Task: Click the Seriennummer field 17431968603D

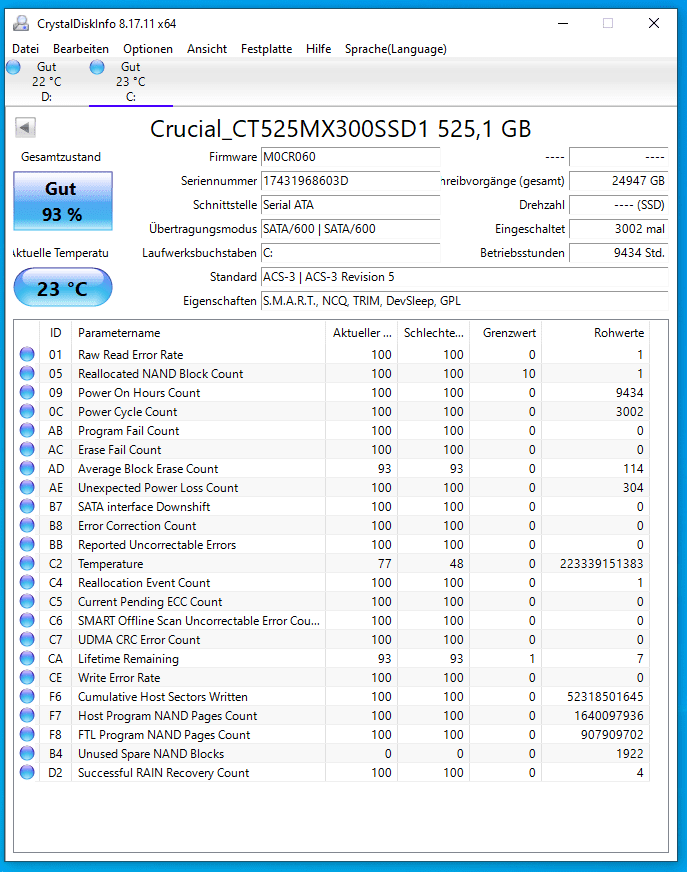Action: (x=350, y=181)
